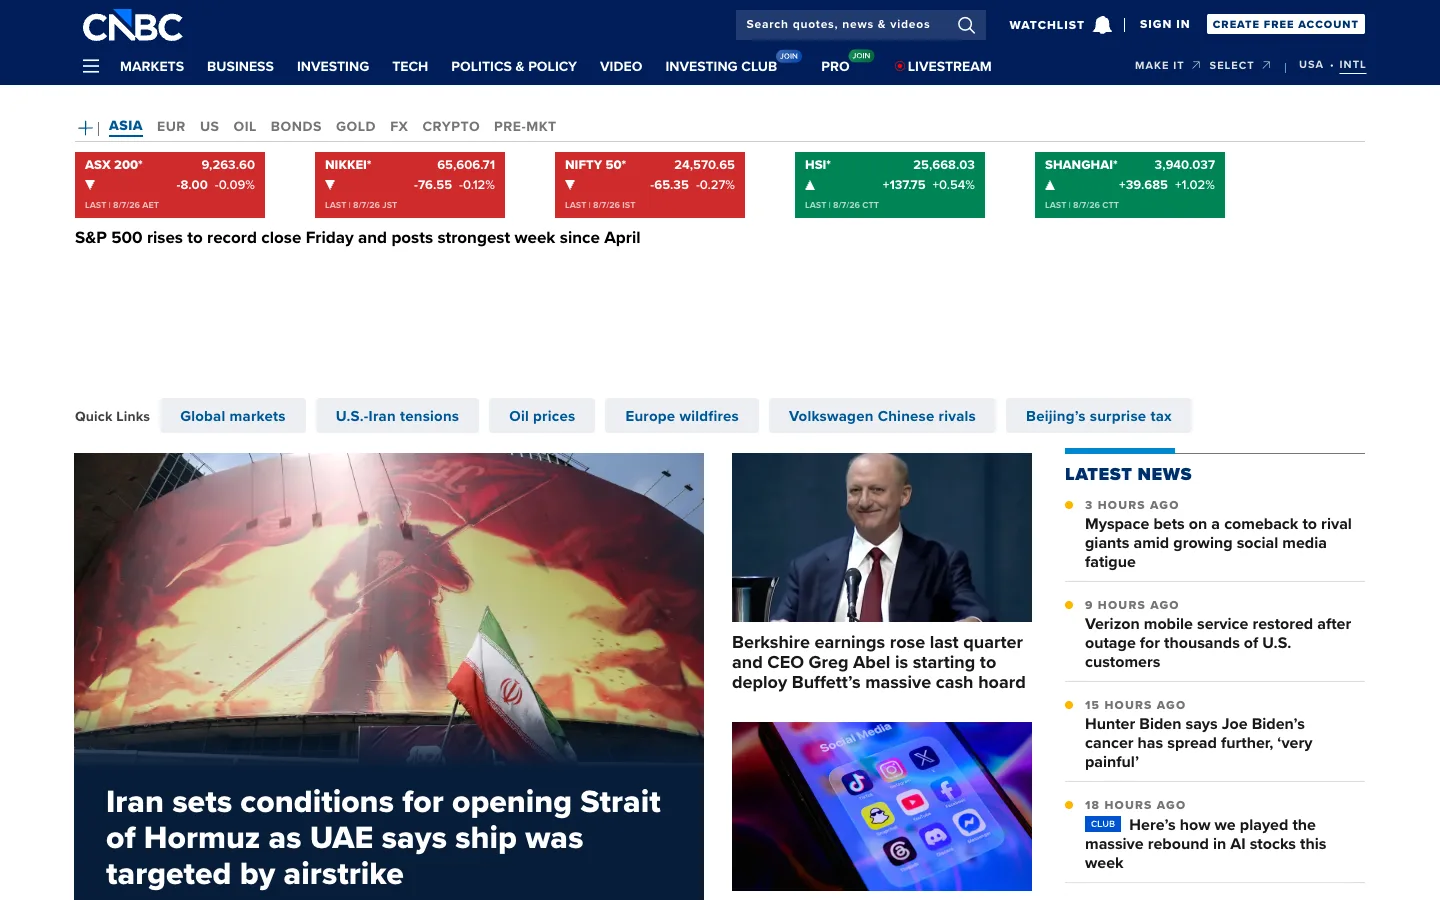The height and width of the screenshot is (900, 1440).
Task: Click the CLUB badge in Latest News
Action: 1103,824
